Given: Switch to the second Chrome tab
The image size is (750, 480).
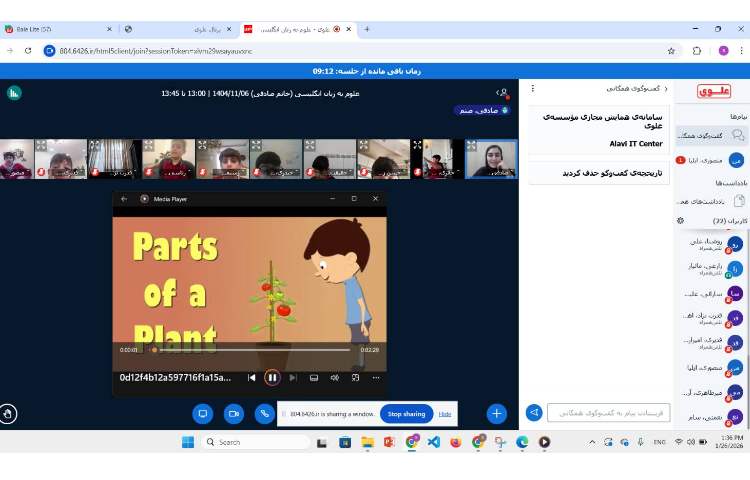Looking at the screenshot, I should pyautogui.click(x=177, y=29).
